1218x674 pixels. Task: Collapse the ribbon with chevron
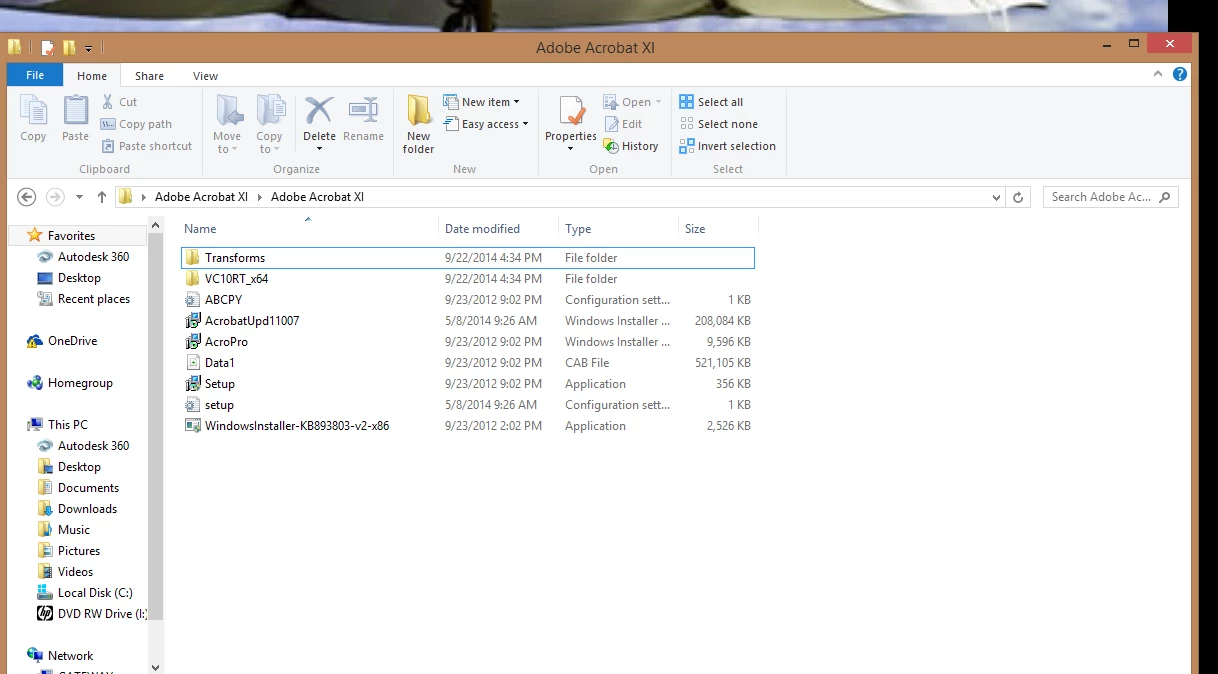(1158, 75)
